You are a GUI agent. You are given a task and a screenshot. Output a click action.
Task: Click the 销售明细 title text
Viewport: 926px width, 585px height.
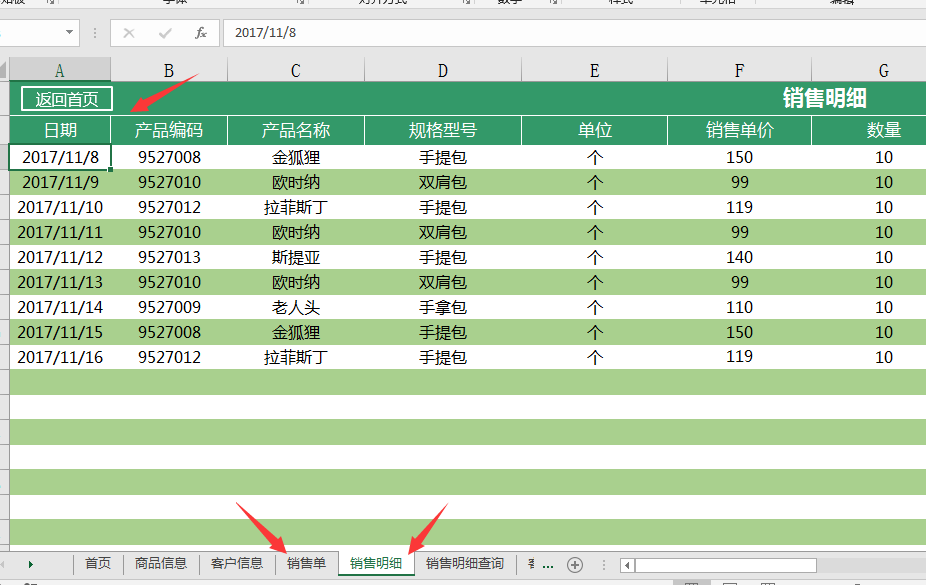[x=824, y=98]
